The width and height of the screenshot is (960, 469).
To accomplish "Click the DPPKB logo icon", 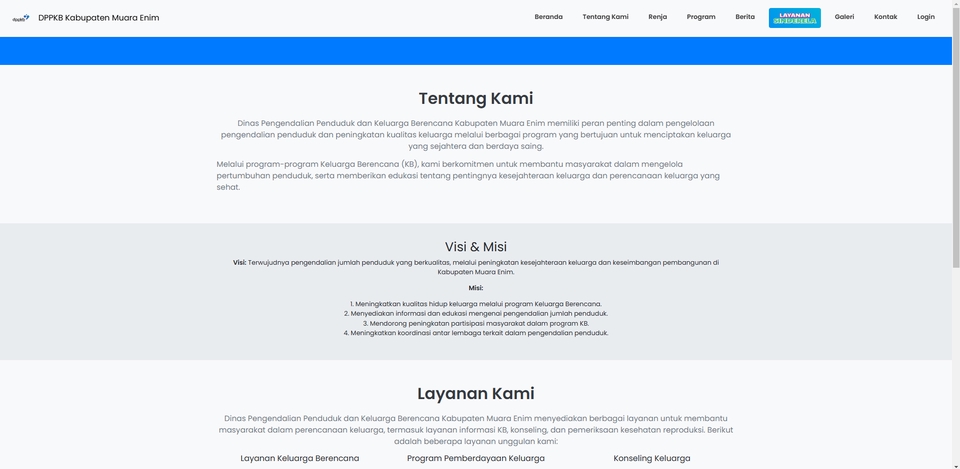I will (x=21, y=18).
